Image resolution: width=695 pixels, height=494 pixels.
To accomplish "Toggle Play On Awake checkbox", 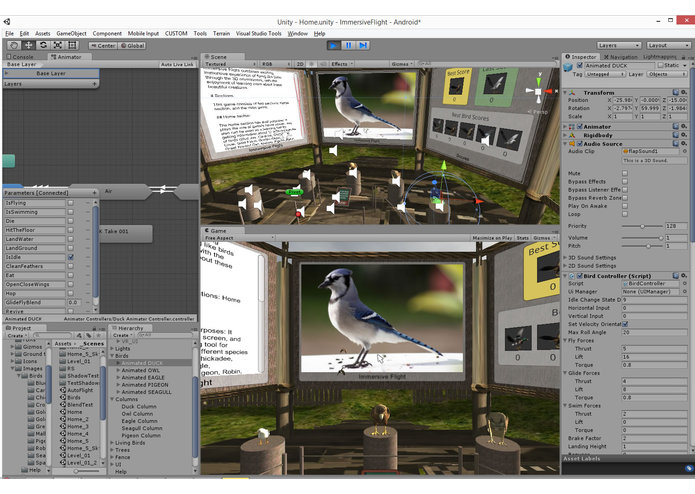I will [625, 206].
